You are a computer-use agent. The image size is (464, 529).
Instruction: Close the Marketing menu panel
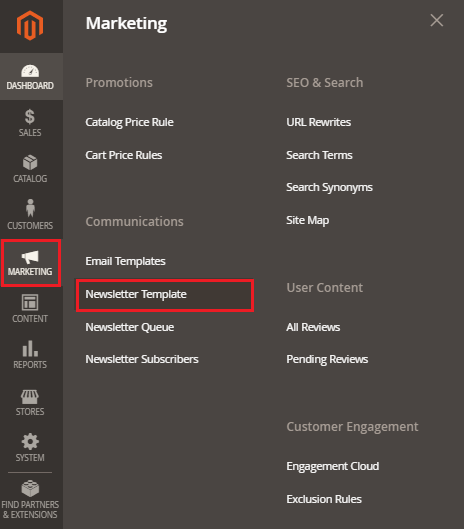(437, 21)
